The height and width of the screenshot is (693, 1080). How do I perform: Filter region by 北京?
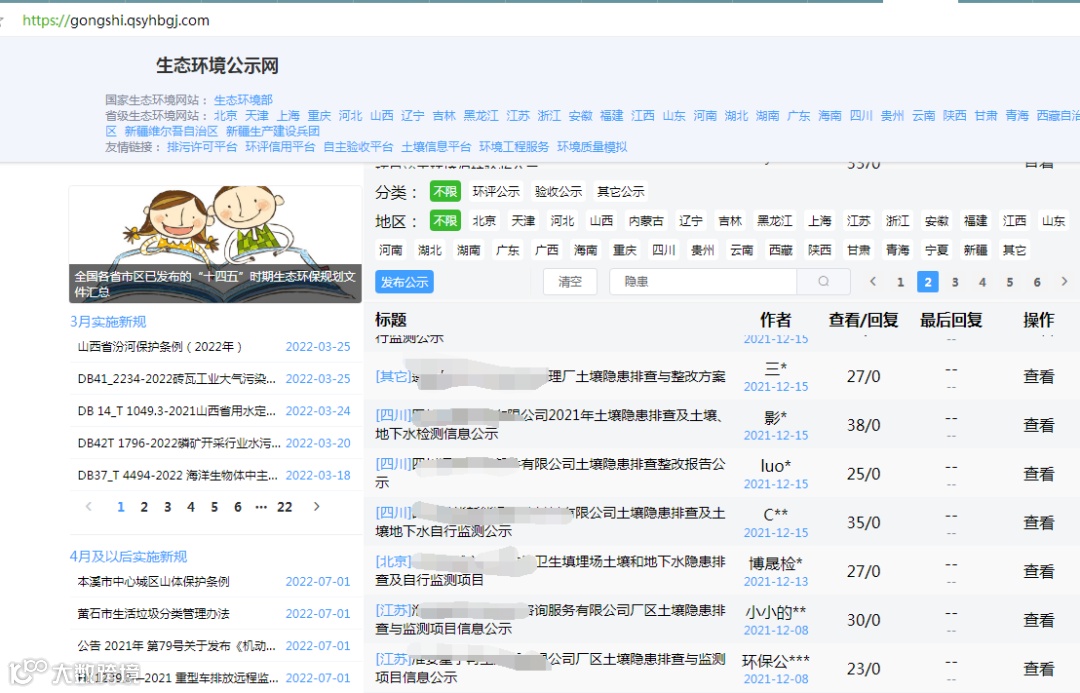(484, 220)
